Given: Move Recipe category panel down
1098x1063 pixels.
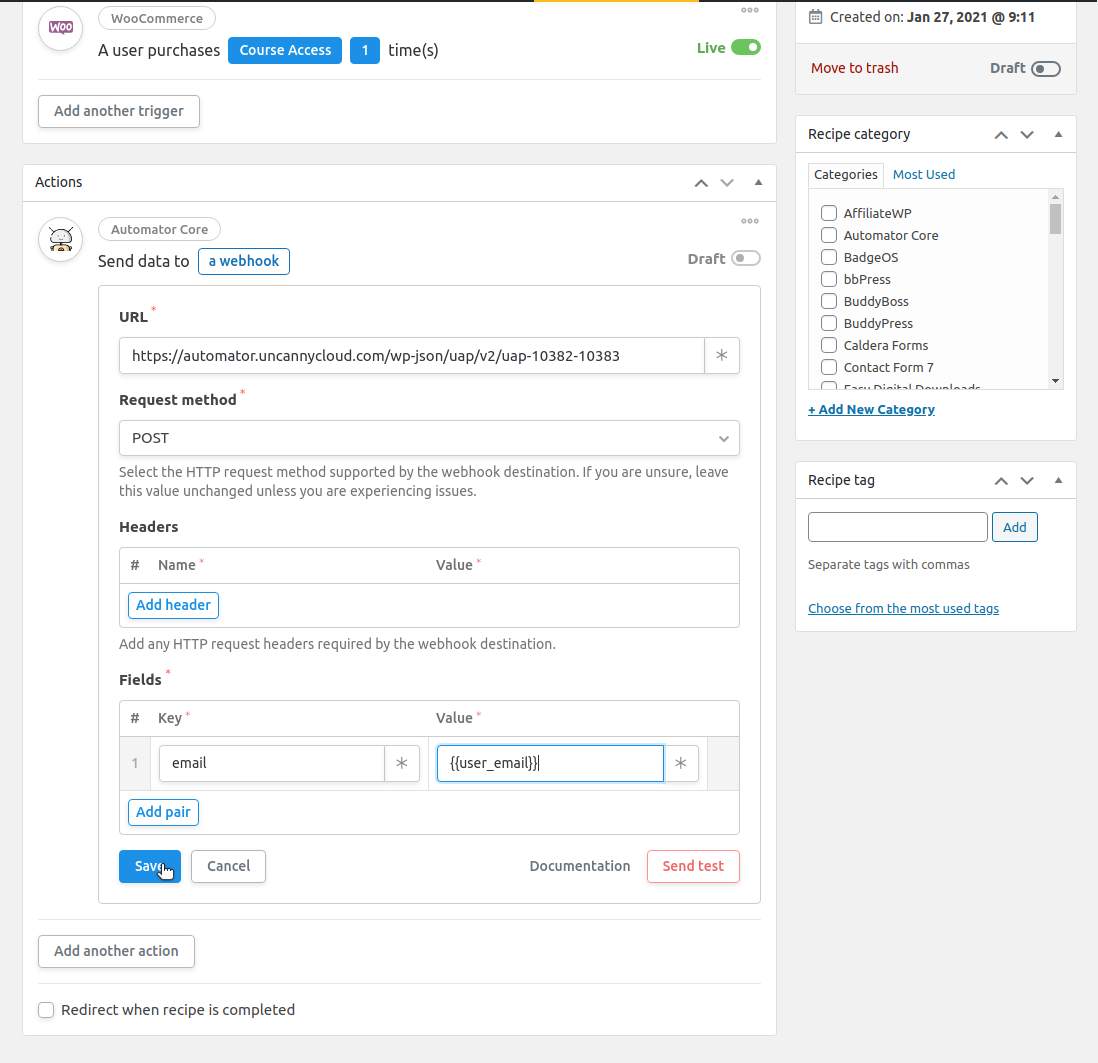Looking at the screenshot, I should click(x=1027, y=134).
